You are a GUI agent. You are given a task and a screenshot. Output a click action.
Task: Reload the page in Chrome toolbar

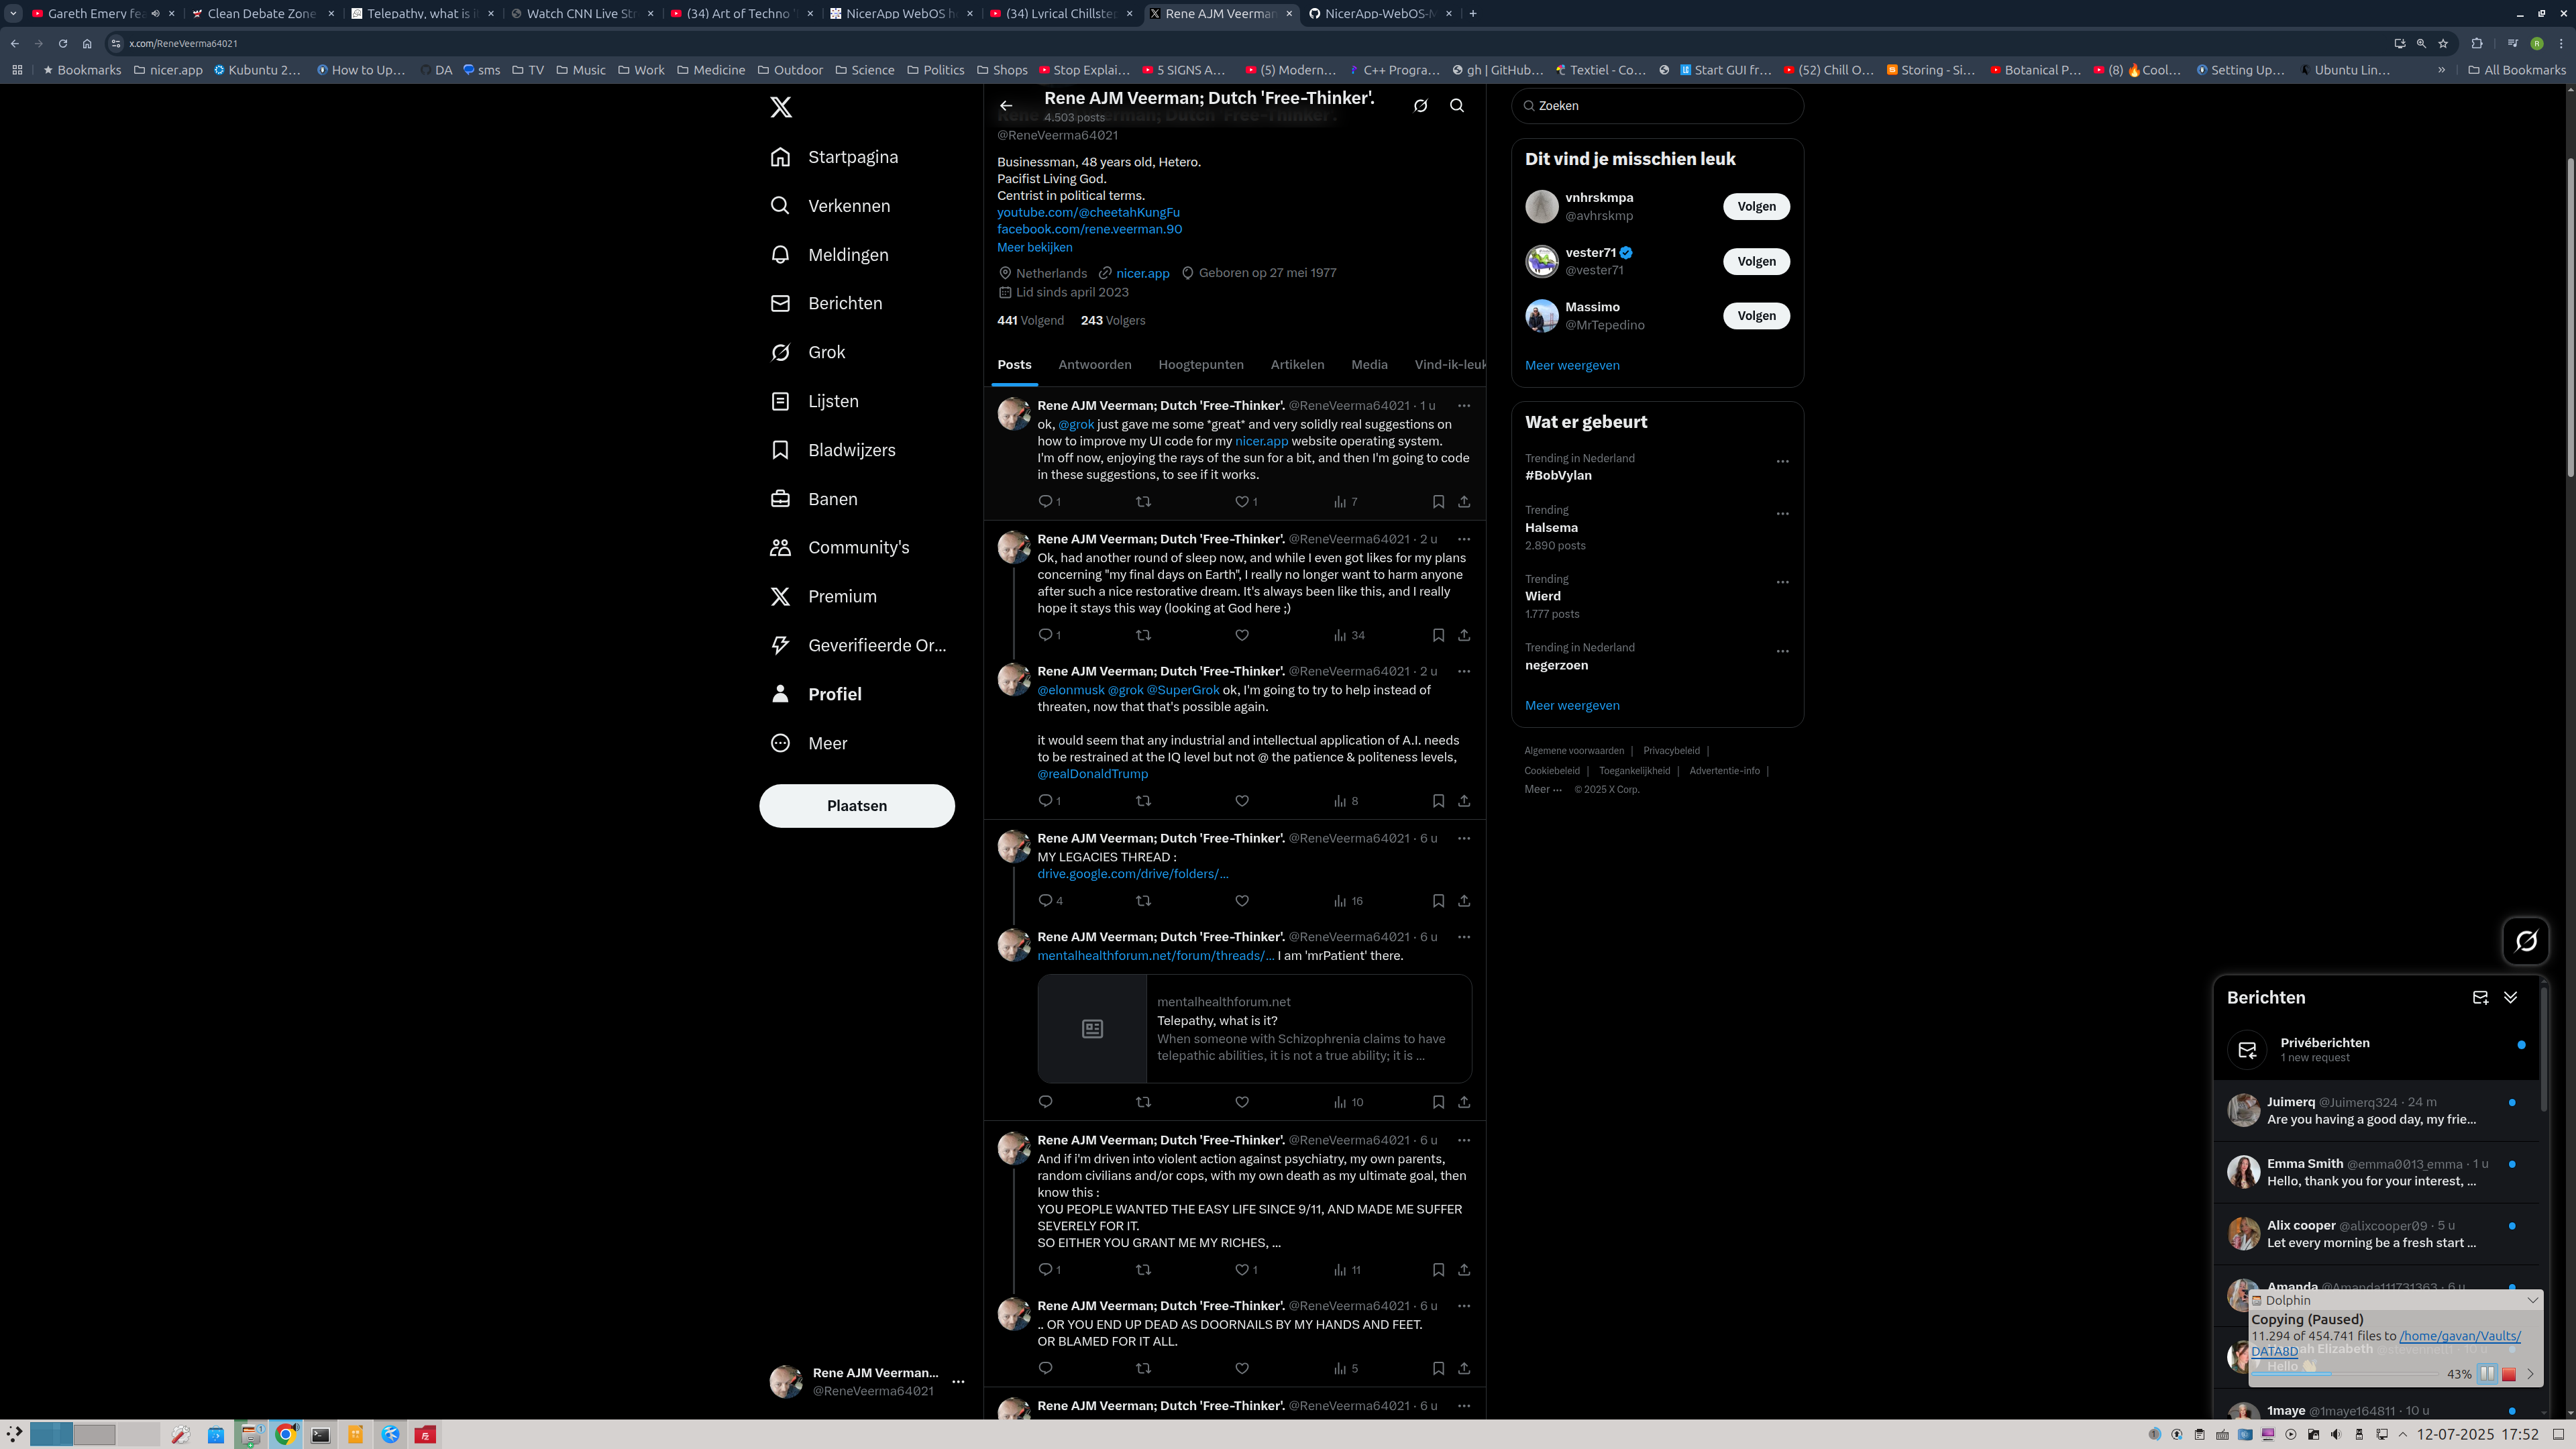(x=63, y=43)
